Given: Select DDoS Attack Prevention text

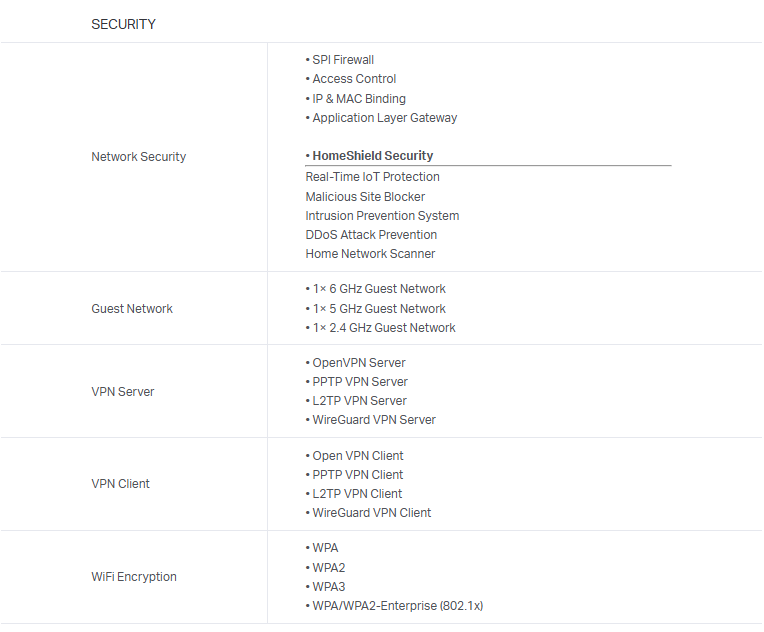Looking at the screenshot, I should point(371,235).
